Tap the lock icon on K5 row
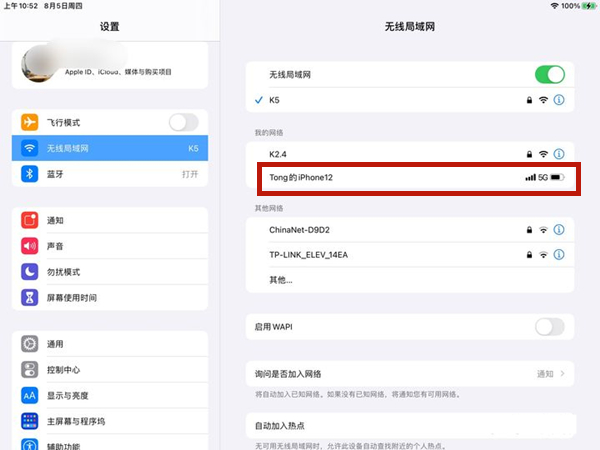 529,100
